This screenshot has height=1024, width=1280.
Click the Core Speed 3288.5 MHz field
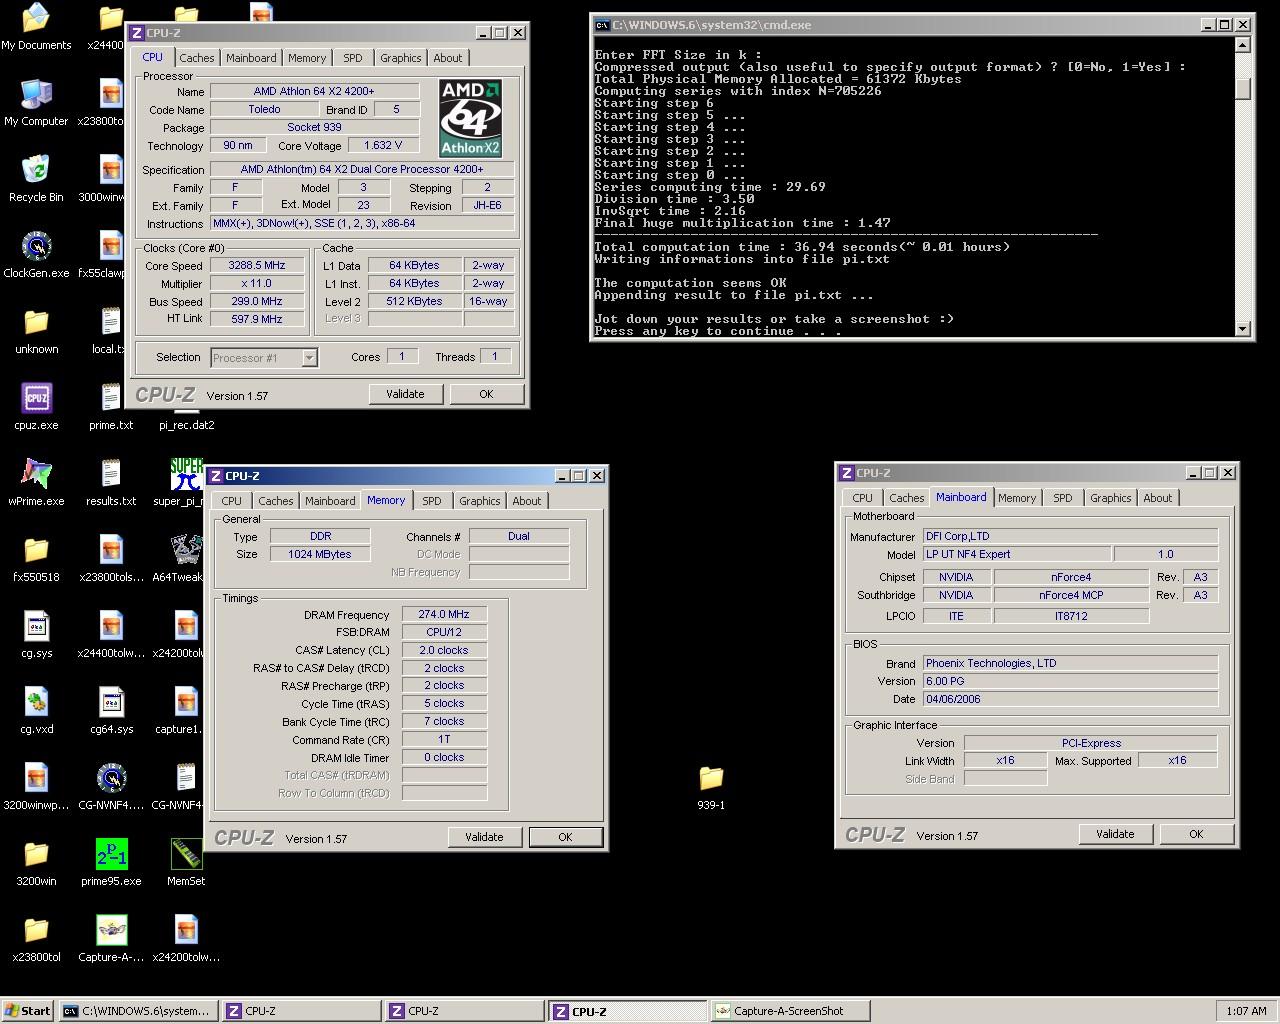[x=257, y=266]
